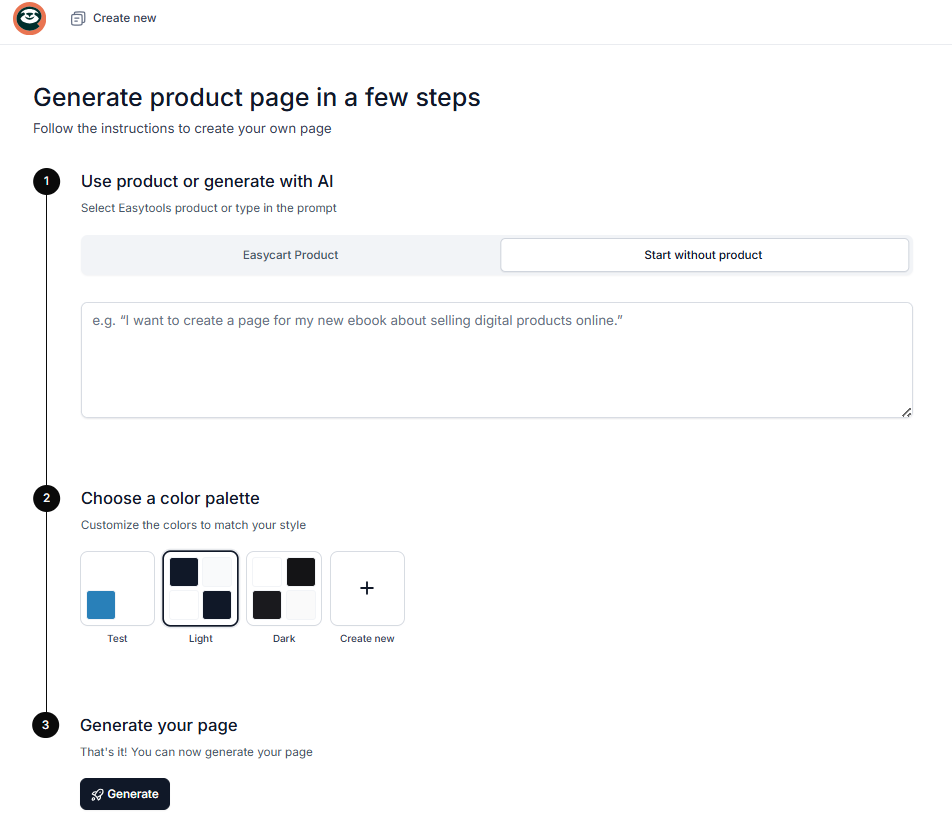Switch to the Easycart Product tab
The height and width of the screenshot is (832, 952).
coord(290,255)
